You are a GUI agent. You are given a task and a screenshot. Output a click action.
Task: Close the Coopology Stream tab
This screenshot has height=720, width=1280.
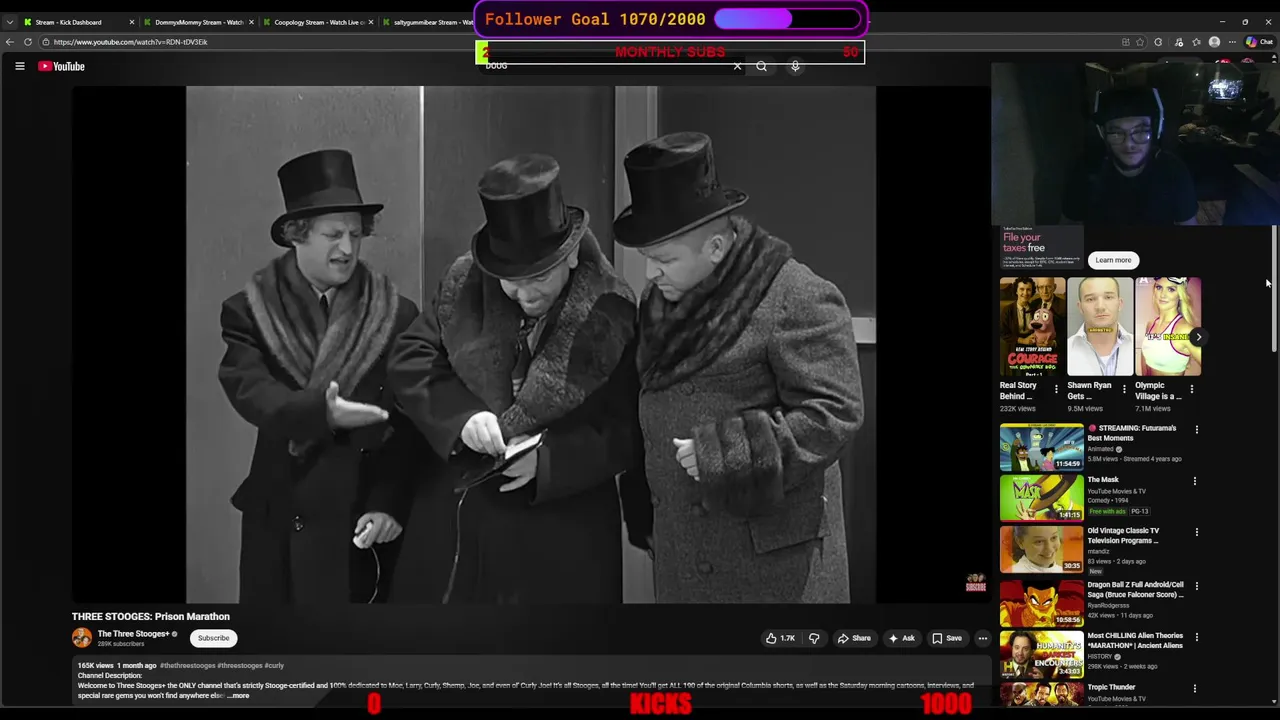[x=371, y=22]
